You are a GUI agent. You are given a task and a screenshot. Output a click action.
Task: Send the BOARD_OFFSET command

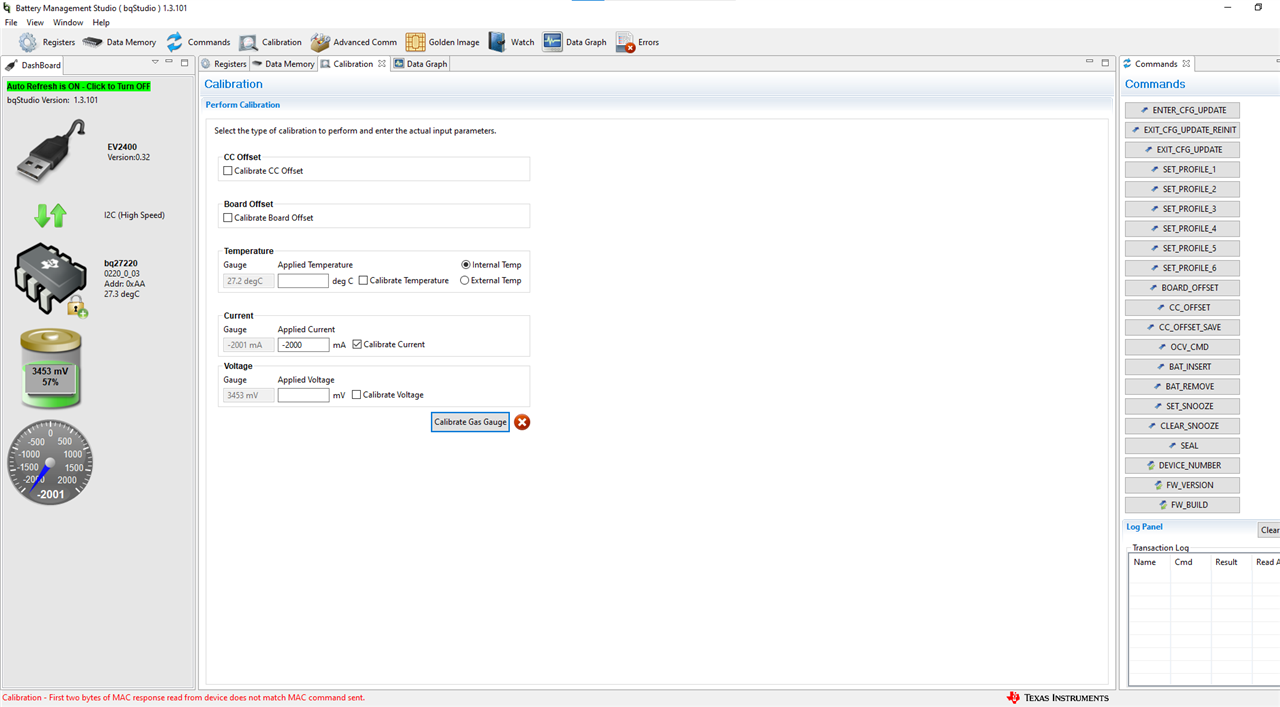pyautogui.click(x=1182, y=288)
